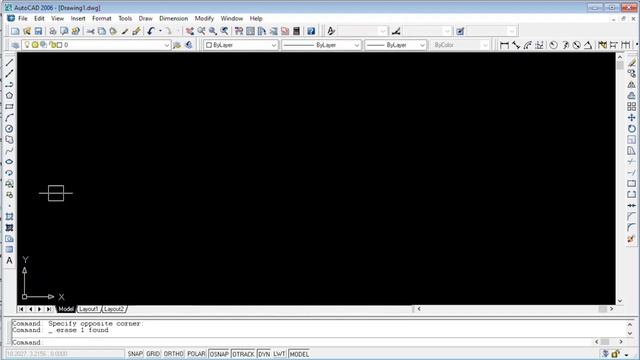Select the Array tool
Viewport: 640px width, 360px height.
(631, 107)
